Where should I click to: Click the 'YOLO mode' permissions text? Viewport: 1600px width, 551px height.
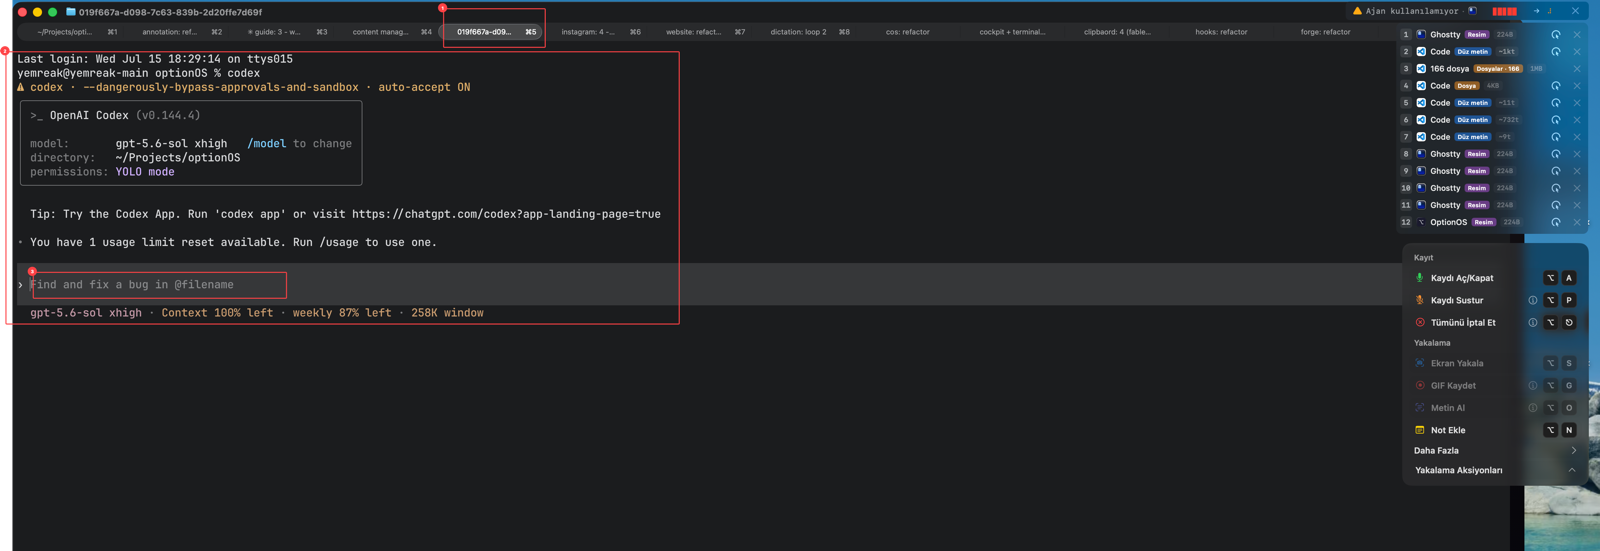pyautogui.click(x=145, y=172)
